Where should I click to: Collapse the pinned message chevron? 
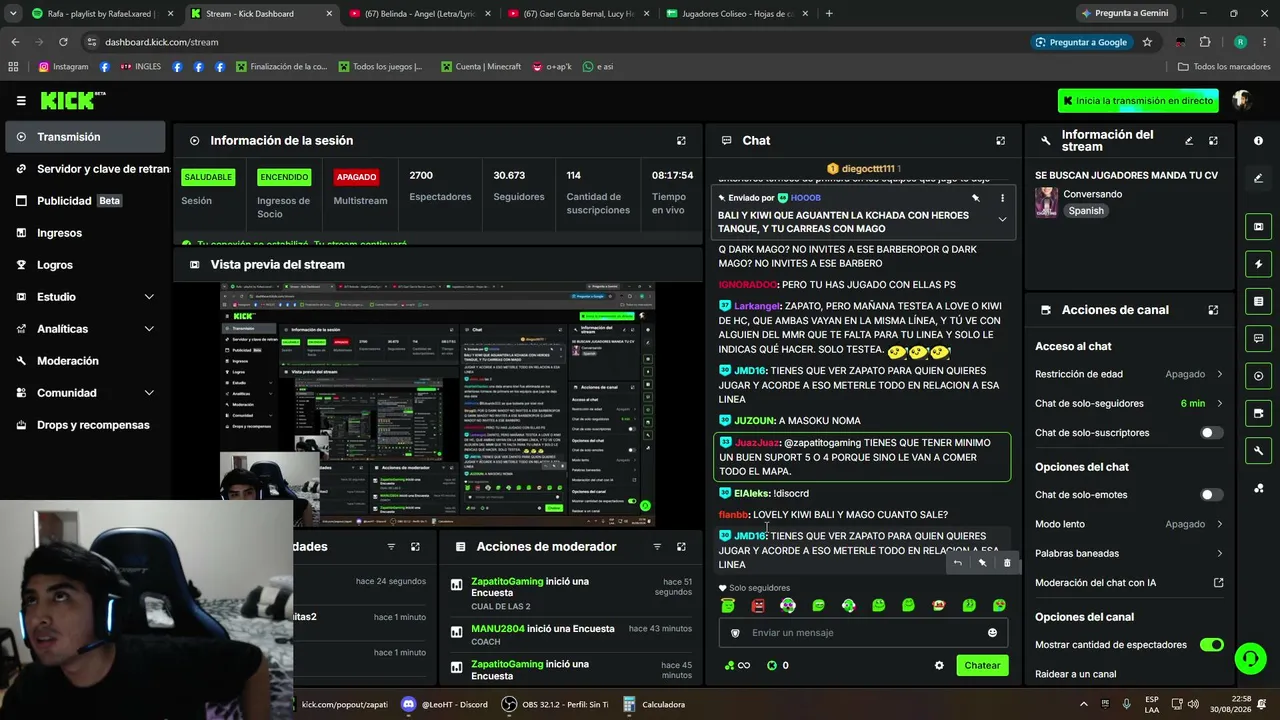(1002, 220)
